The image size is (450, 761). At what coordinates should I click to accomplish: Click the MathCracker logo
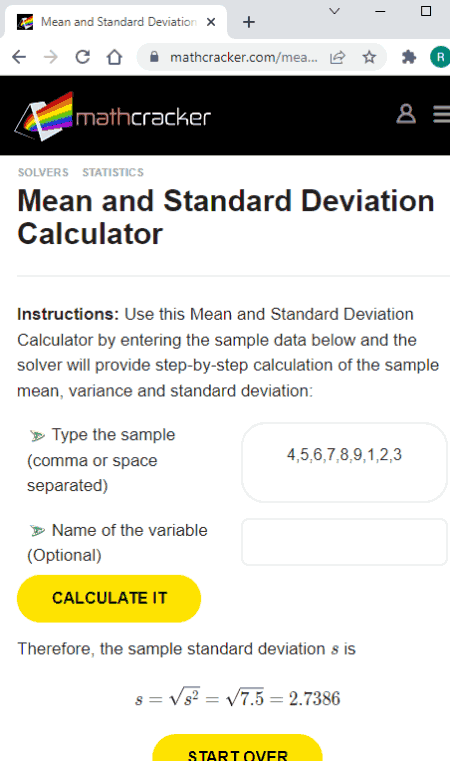pyautogui.click(x=113, y=116)
